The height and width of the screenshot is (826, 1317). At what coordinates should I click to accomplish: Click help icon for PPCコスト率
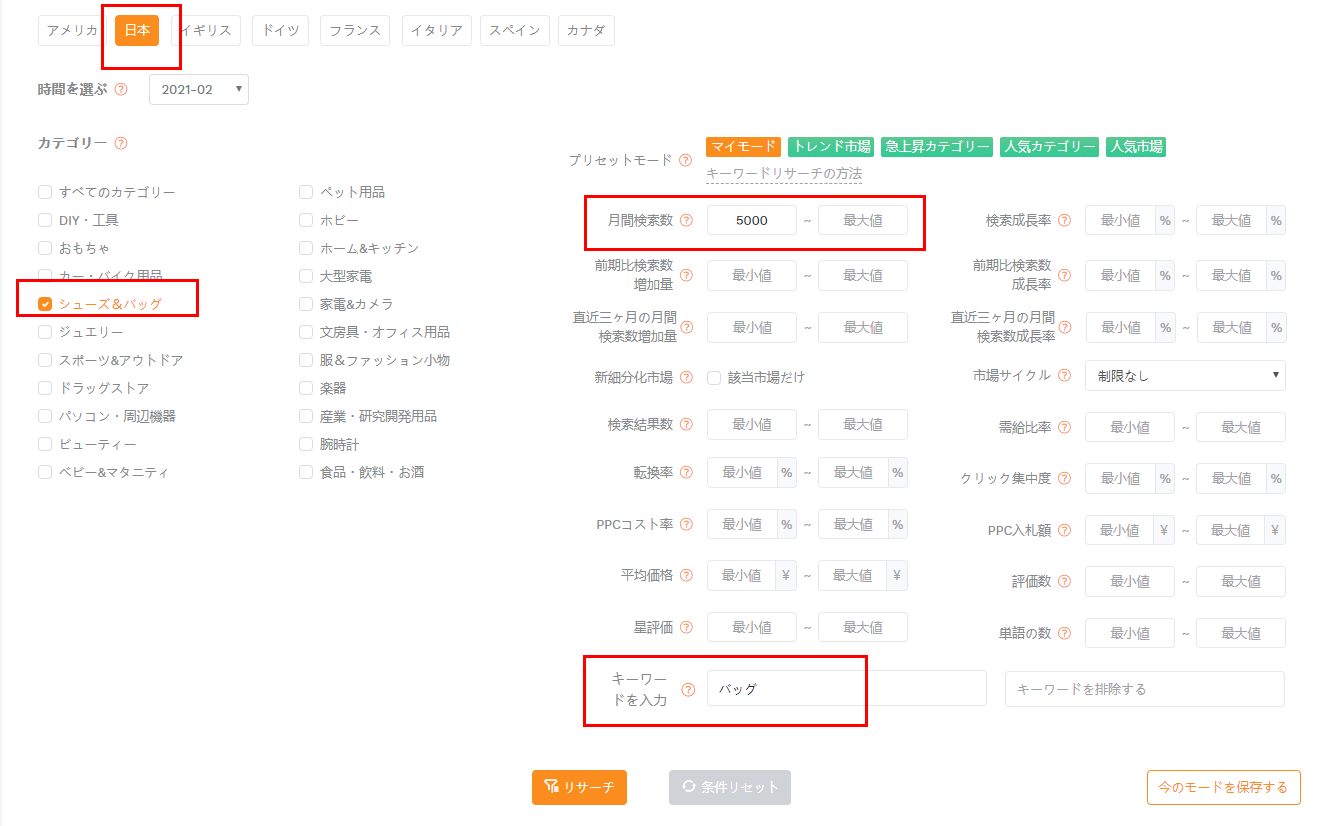[686, 523]
